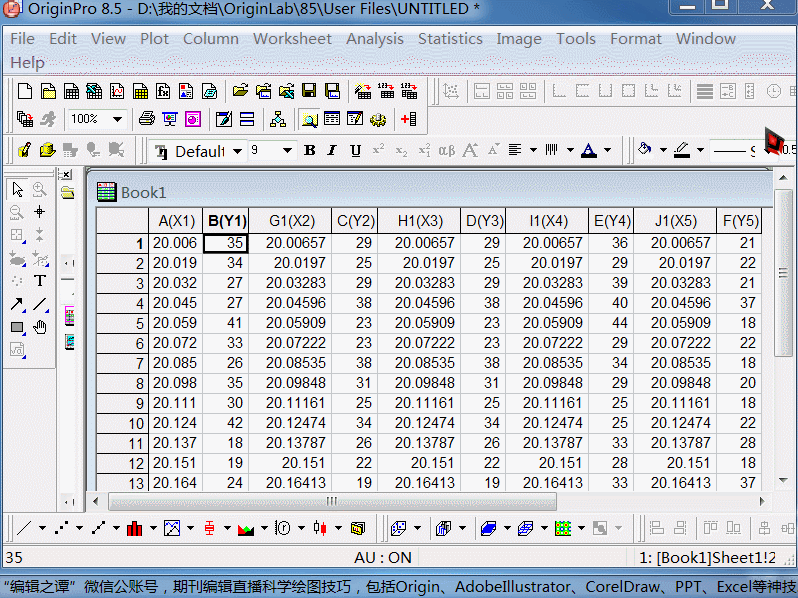This screenshot has width=798, height=598.
Task: Activate the Text tool
Action: 40,281
